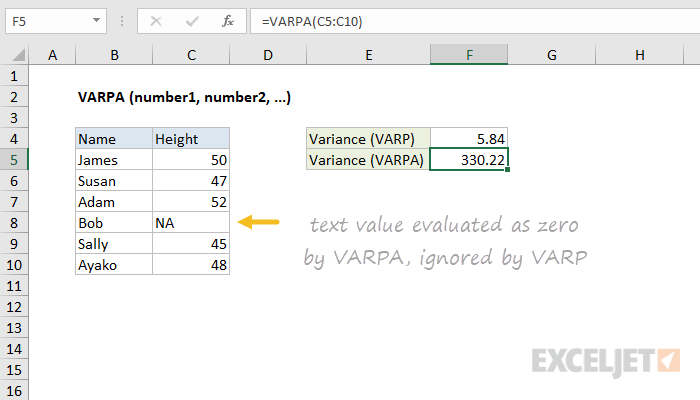Select column A header

52,55
